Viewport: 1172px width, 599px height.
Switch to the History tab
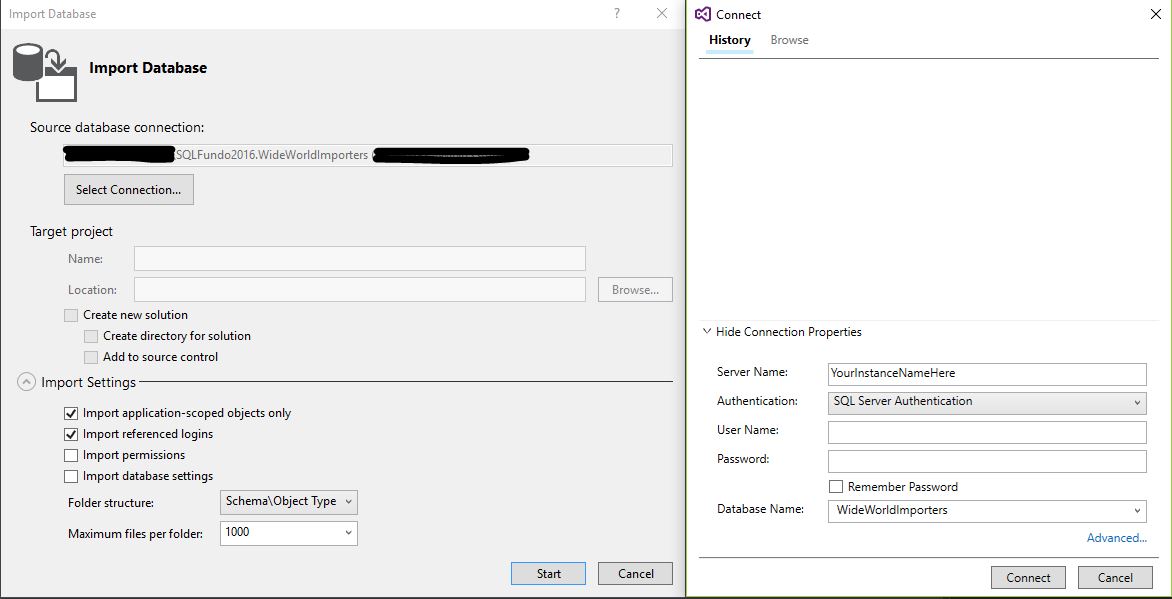pos(730,40)
